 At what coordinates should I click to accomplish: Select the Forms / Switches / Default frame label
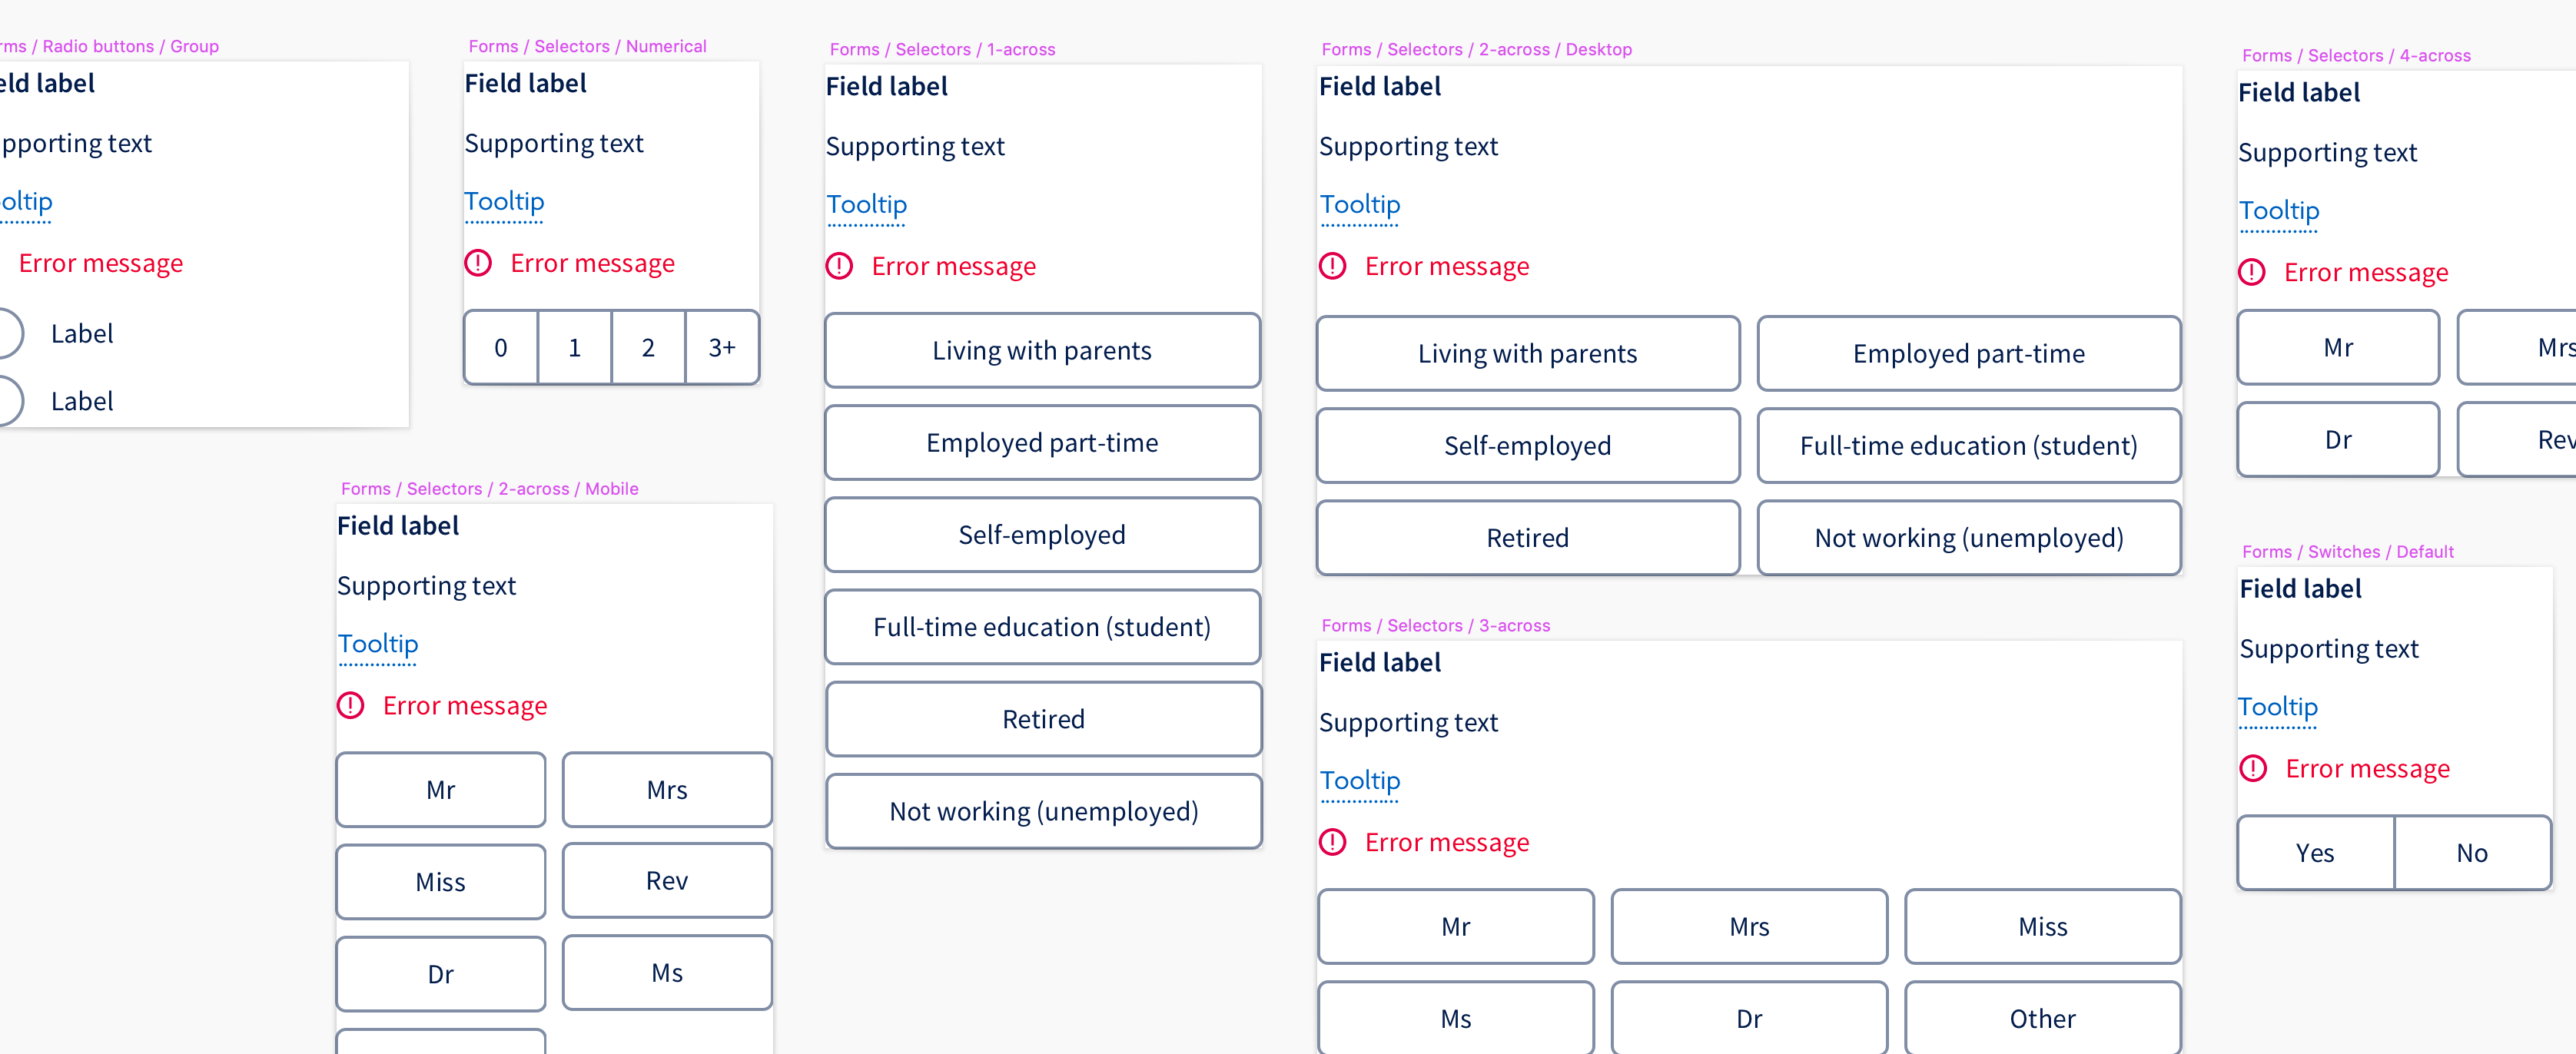[2347, 551]
